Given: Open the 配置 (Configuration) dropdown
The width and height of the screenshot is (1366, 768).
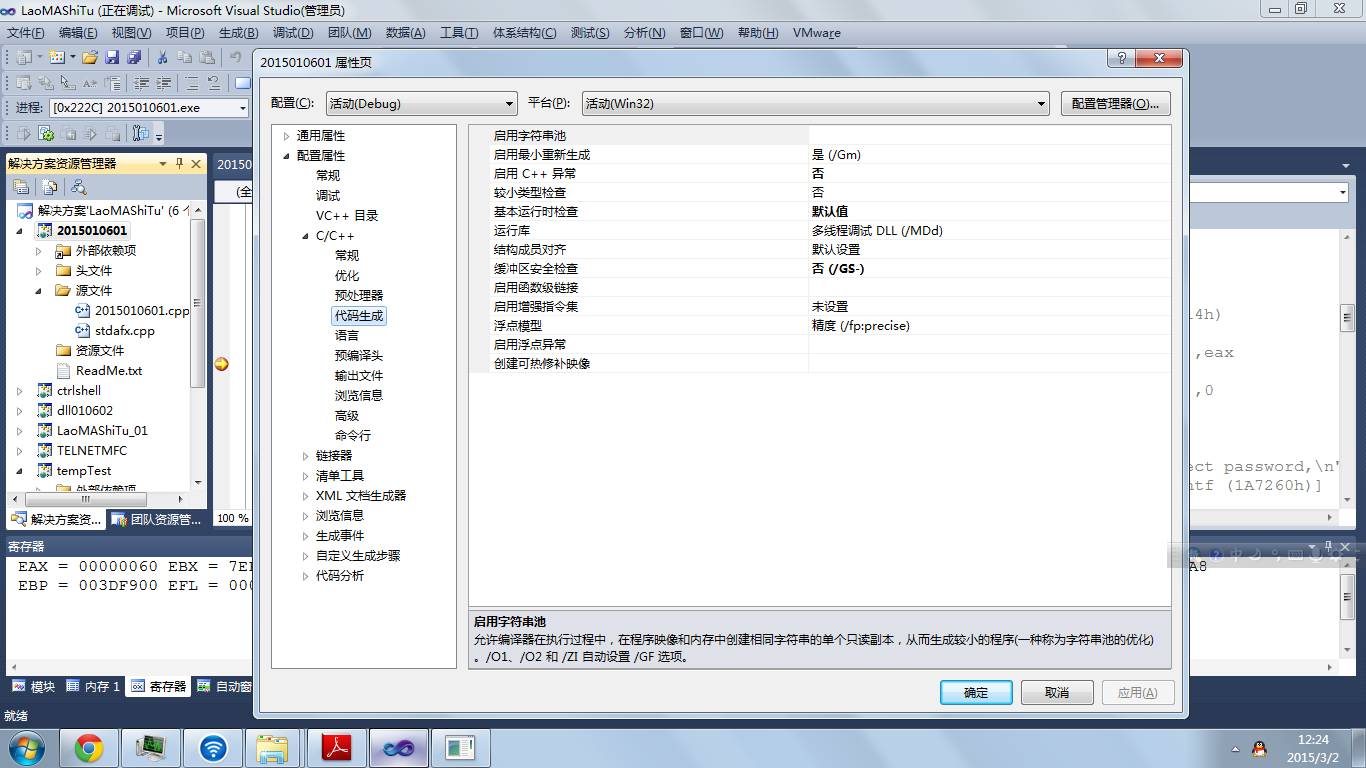Looking at the screenshot, I should coord(421,103).
